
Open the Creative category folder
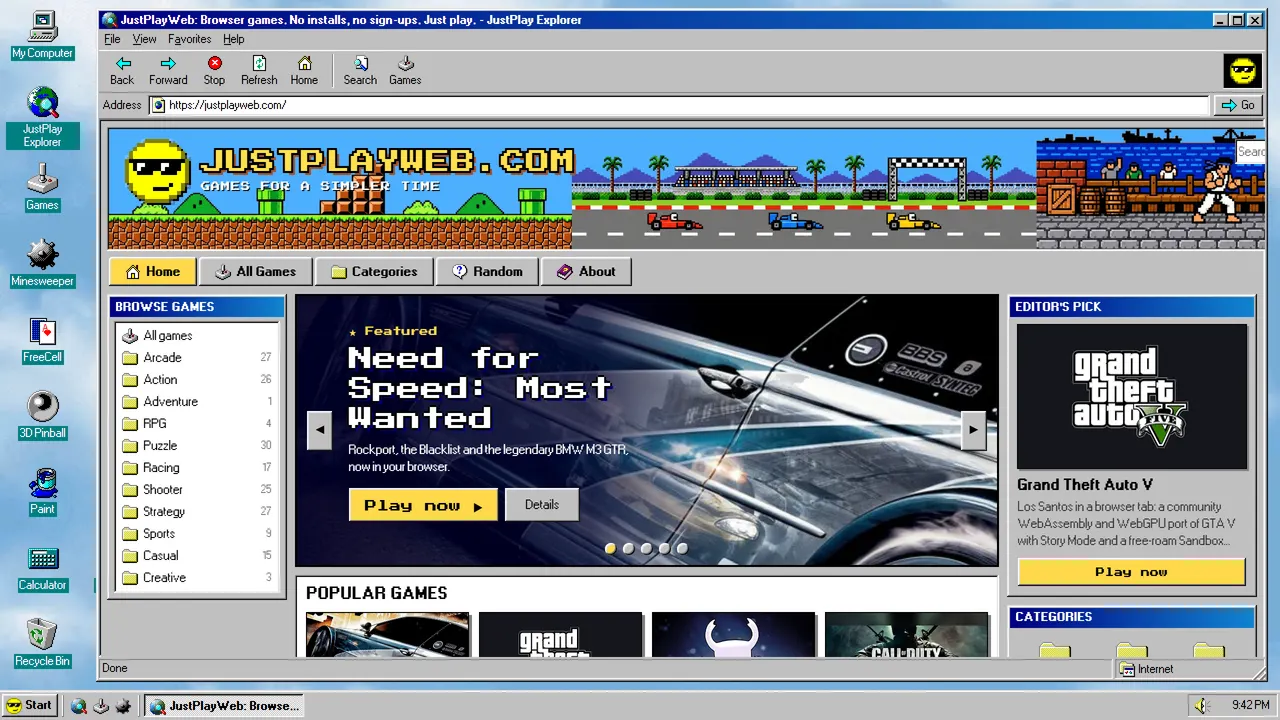(197, 578)
